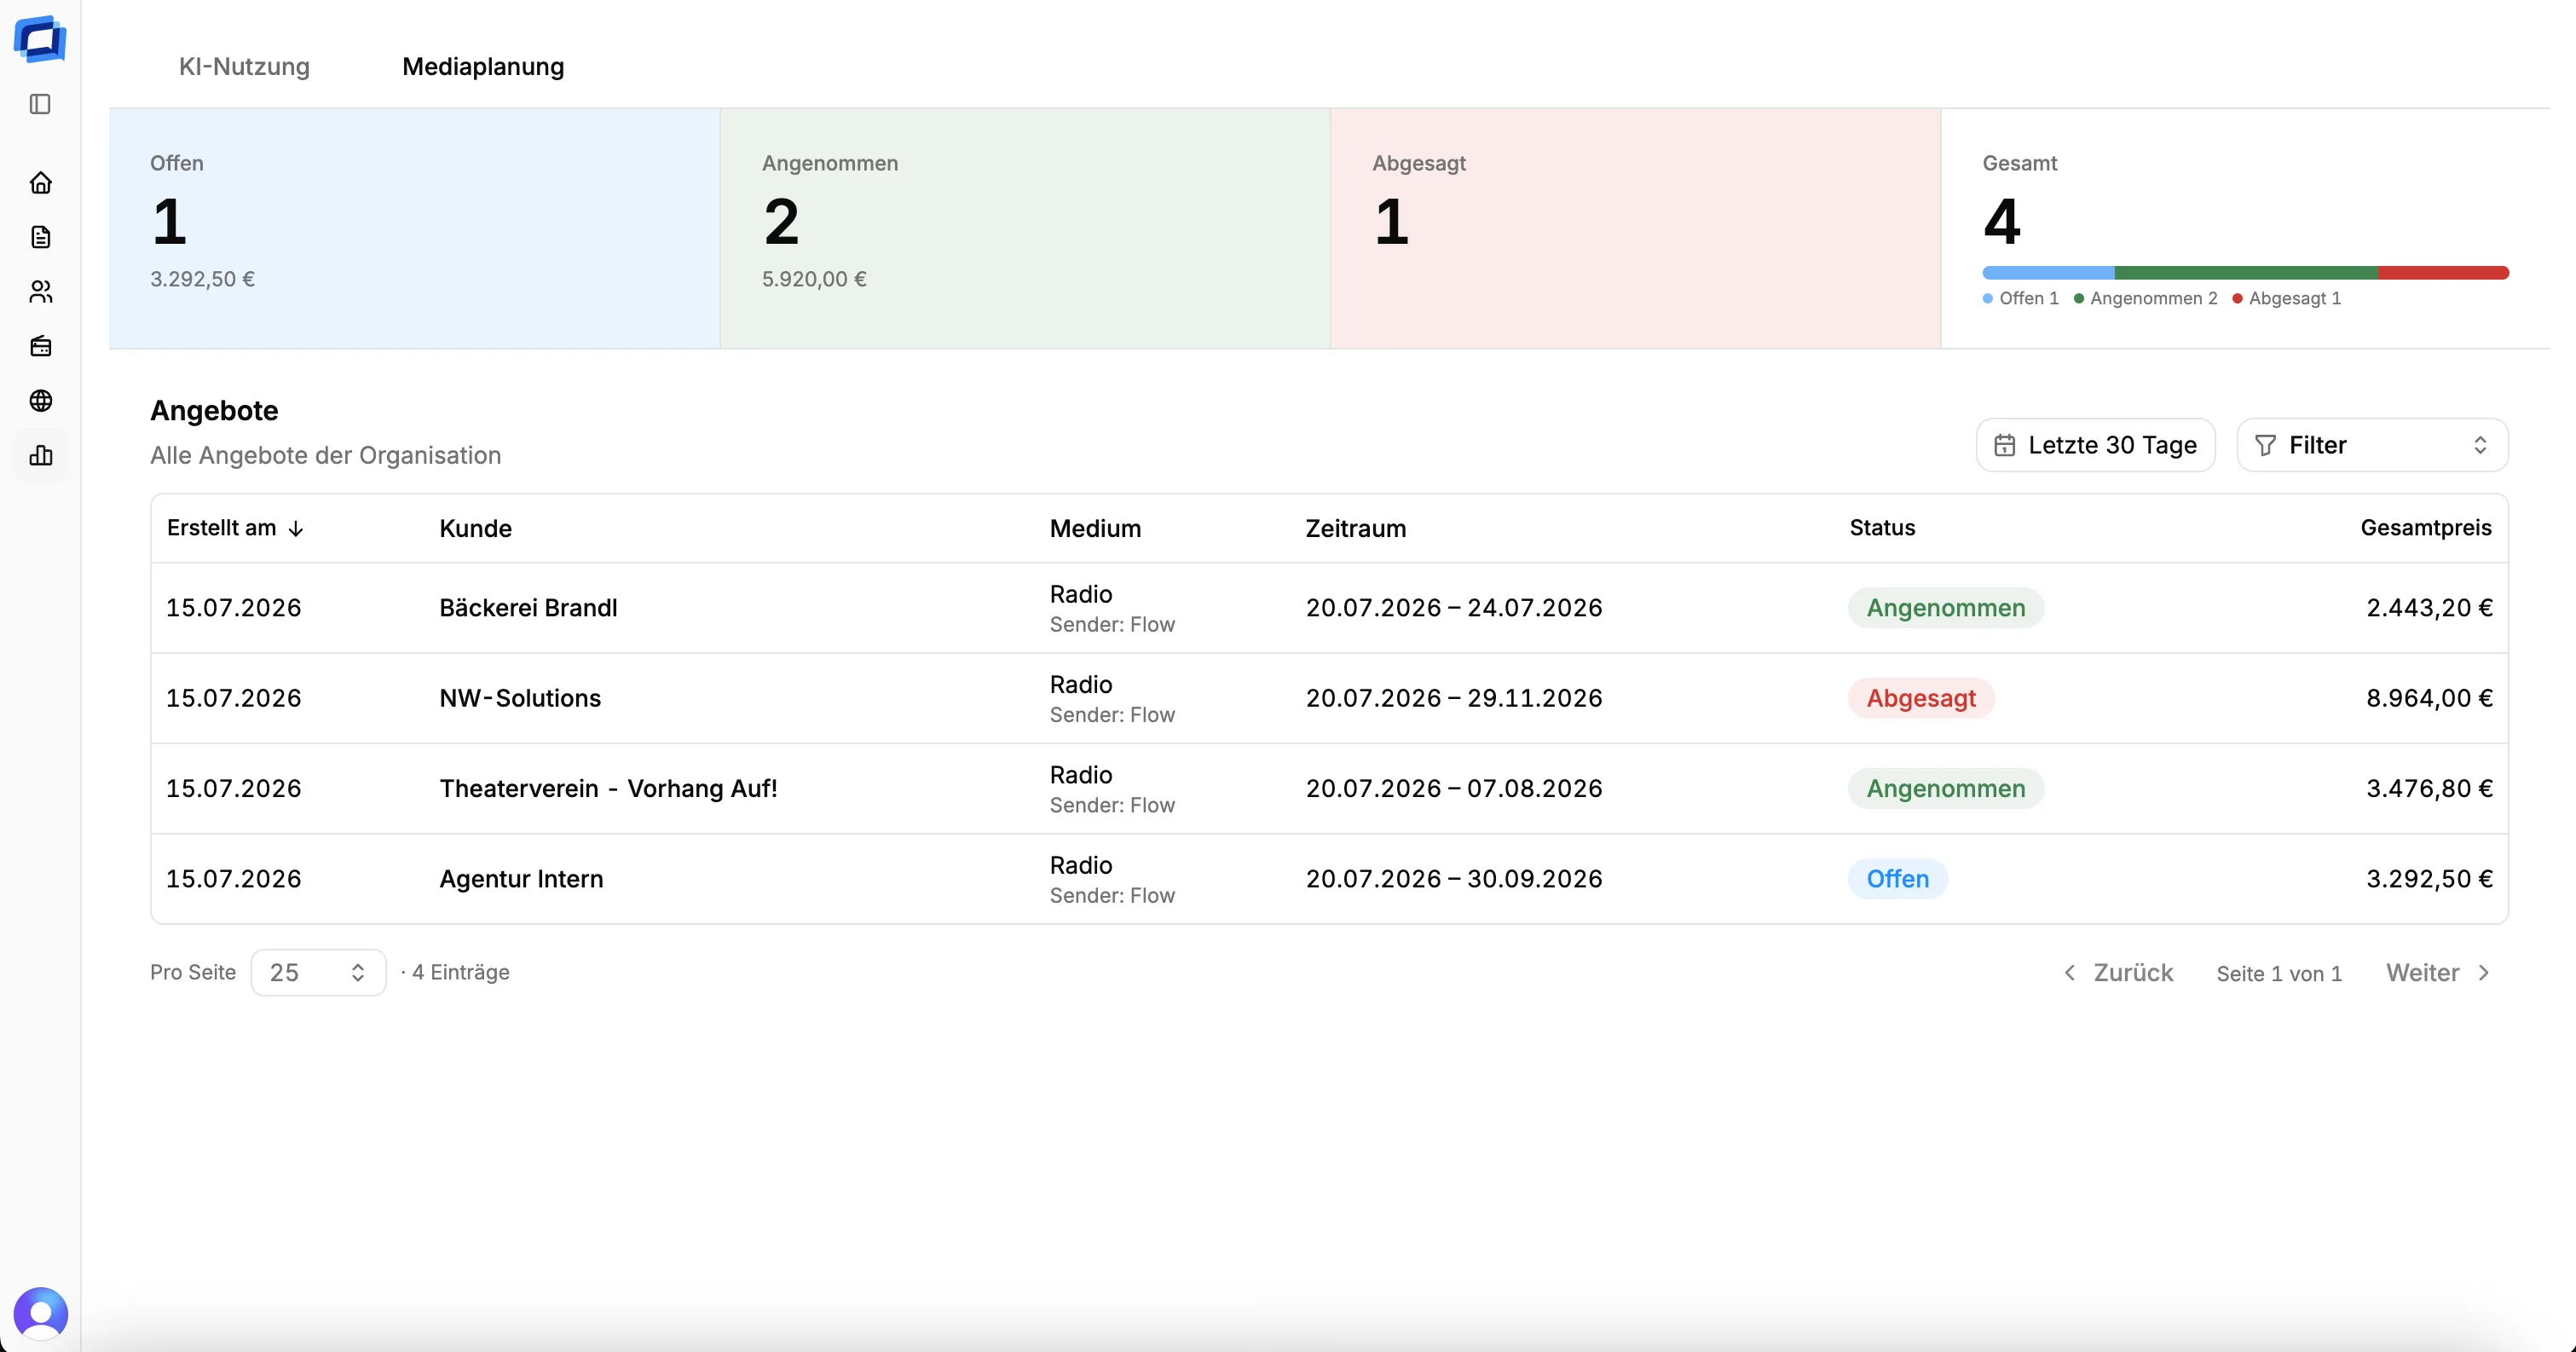Click the calendar icon in Letzte 30 Tage

click(x=2004, y=445)
